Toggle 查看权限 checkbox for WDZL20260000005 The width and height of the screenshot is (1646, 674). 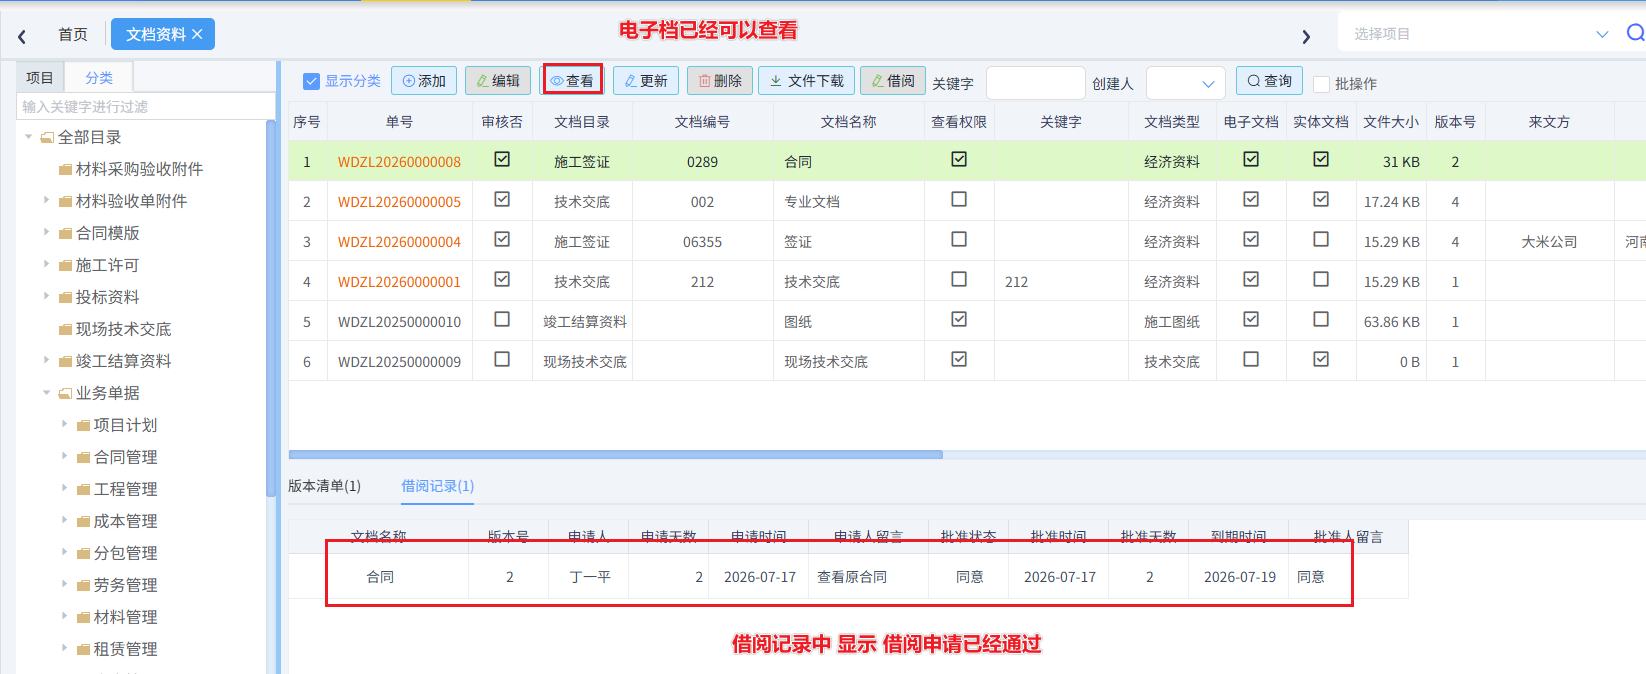[959, 199]
